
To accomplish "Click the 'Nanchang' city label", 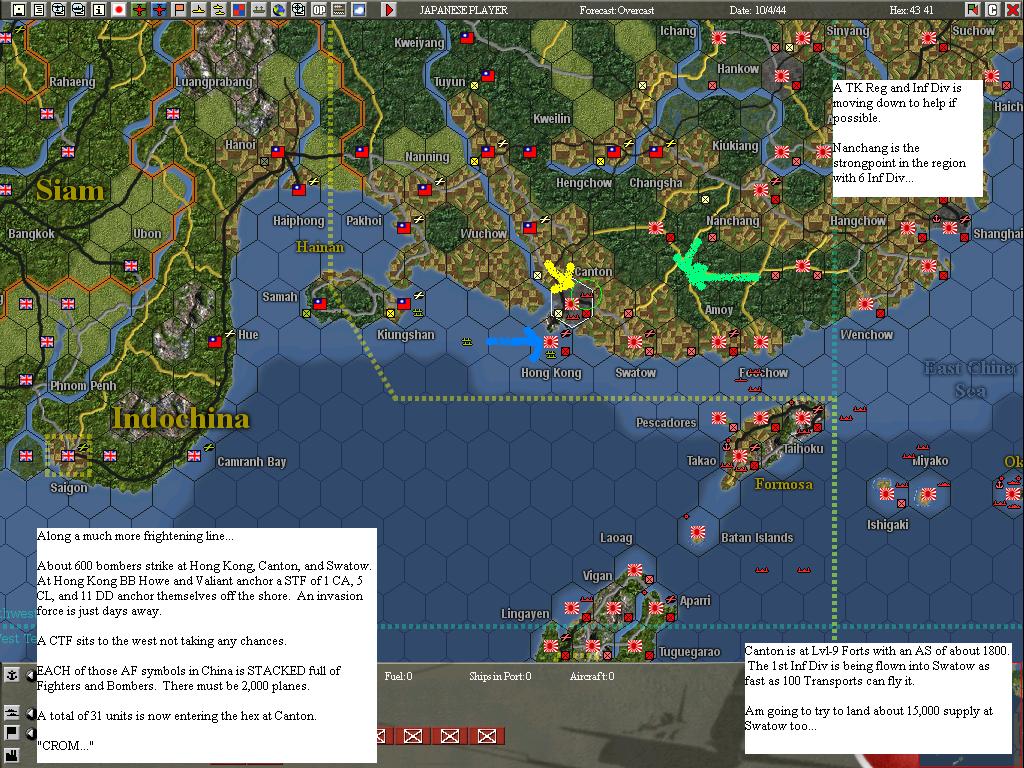I will [x=733, y=221].
